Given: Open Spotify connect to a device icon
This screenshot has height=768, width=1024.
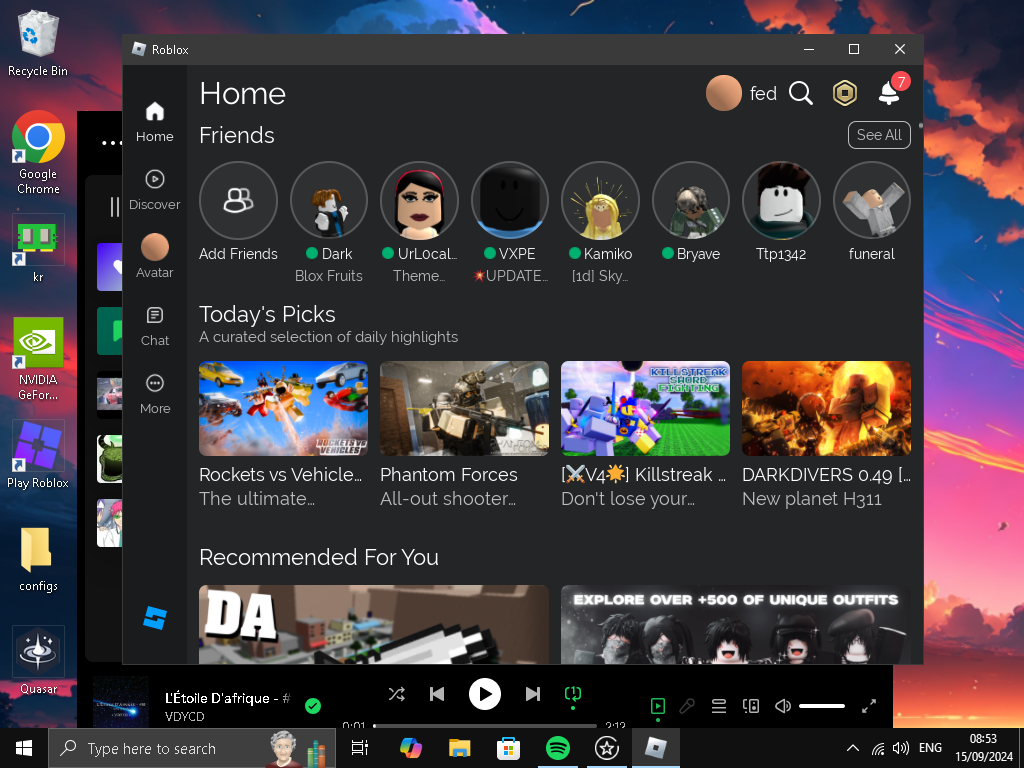Looking at the screenshot, I should coord(751,706).
